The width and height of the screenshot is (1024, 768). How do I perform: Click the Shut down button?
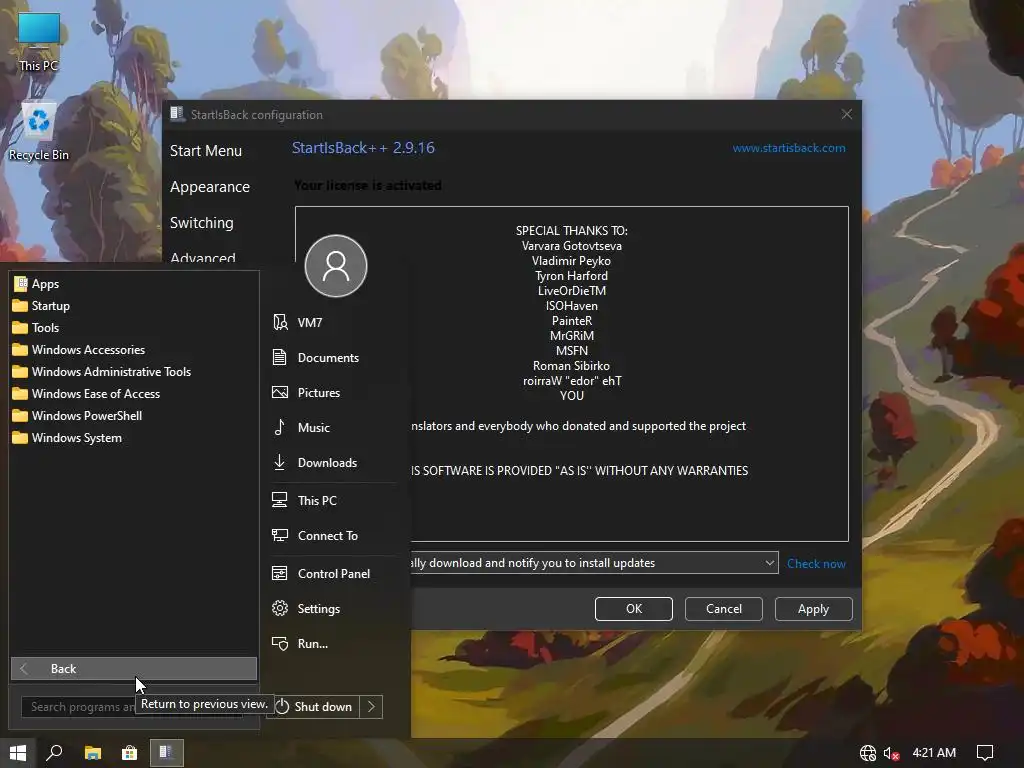pos(316,707)
